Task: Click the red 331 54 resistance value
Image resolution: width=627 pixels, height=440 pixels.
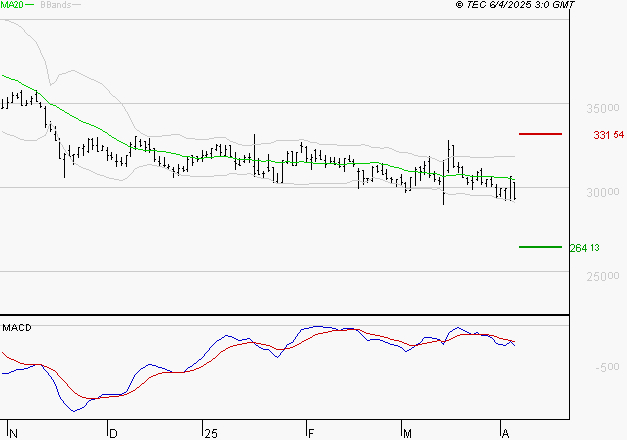Action: (x=608, y=135)
